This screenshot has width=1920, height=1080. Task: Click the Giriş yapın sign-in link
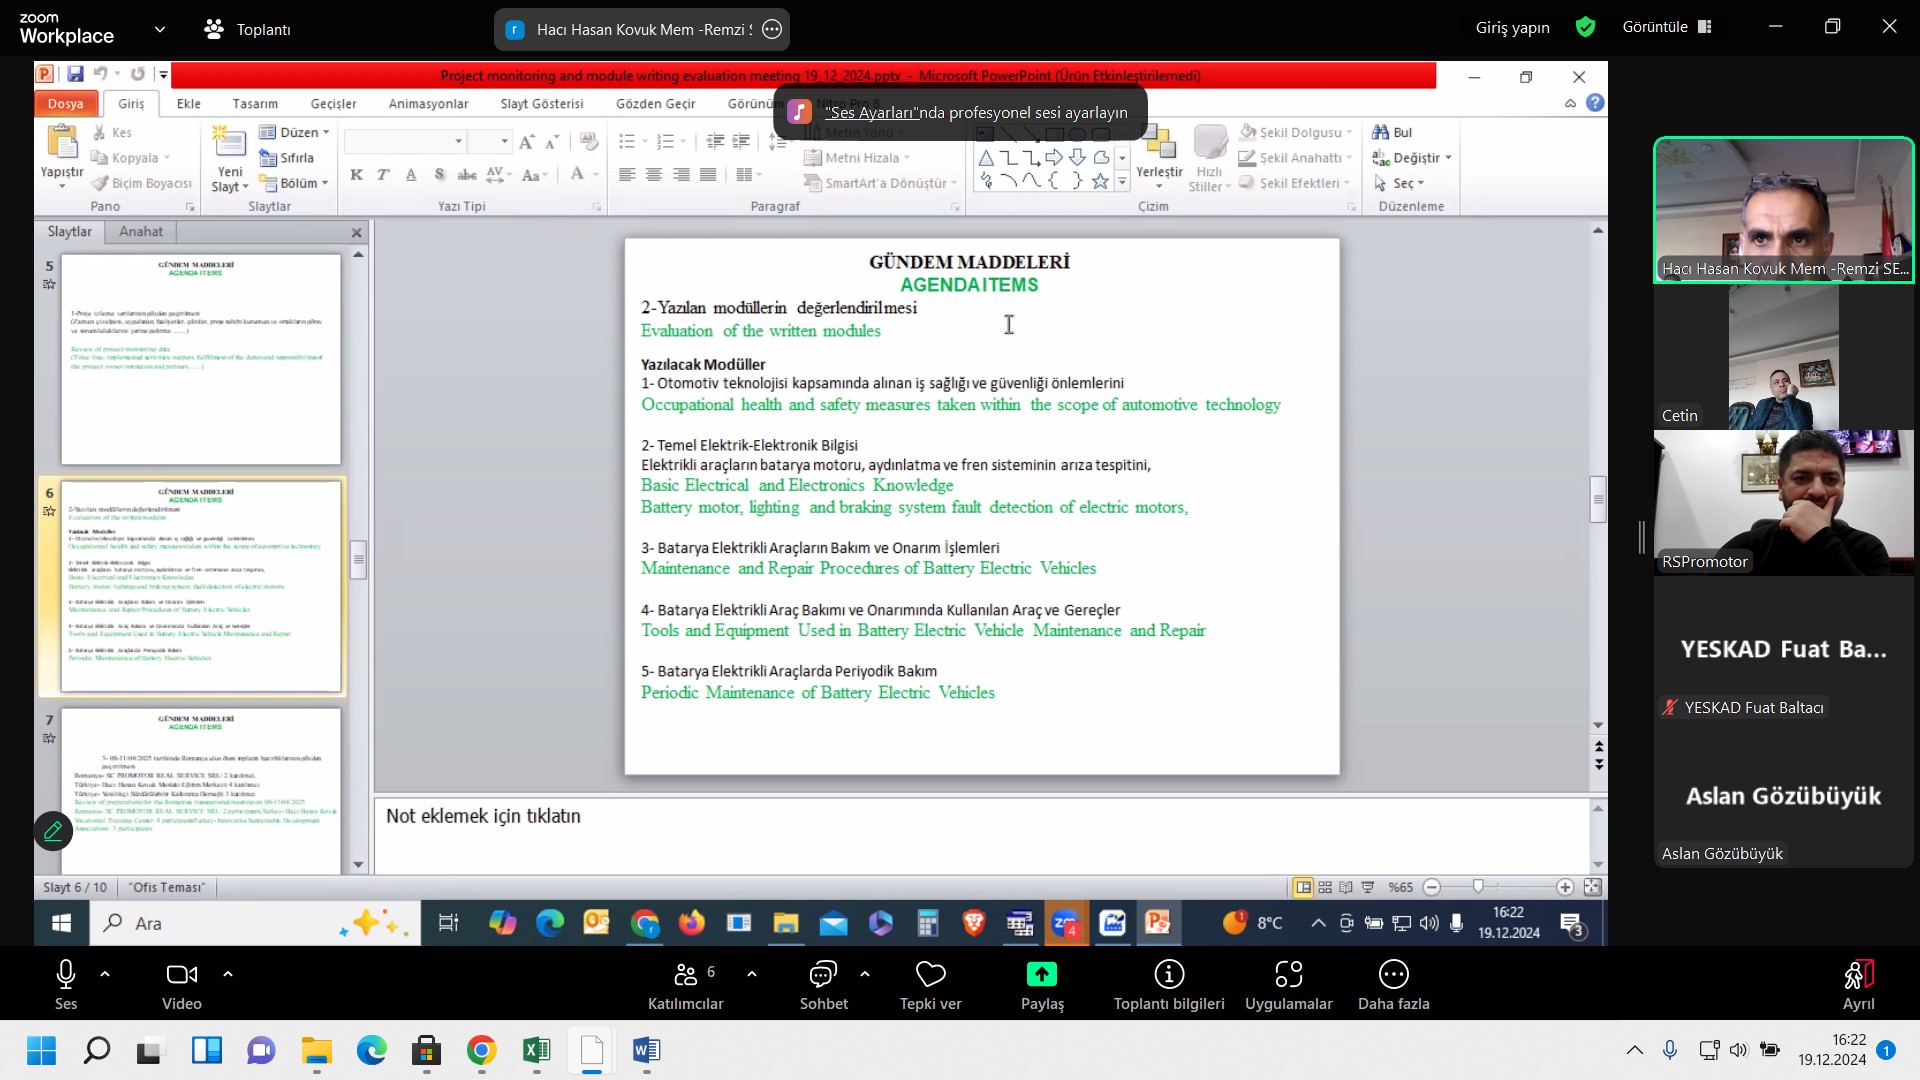point(1512,28)
